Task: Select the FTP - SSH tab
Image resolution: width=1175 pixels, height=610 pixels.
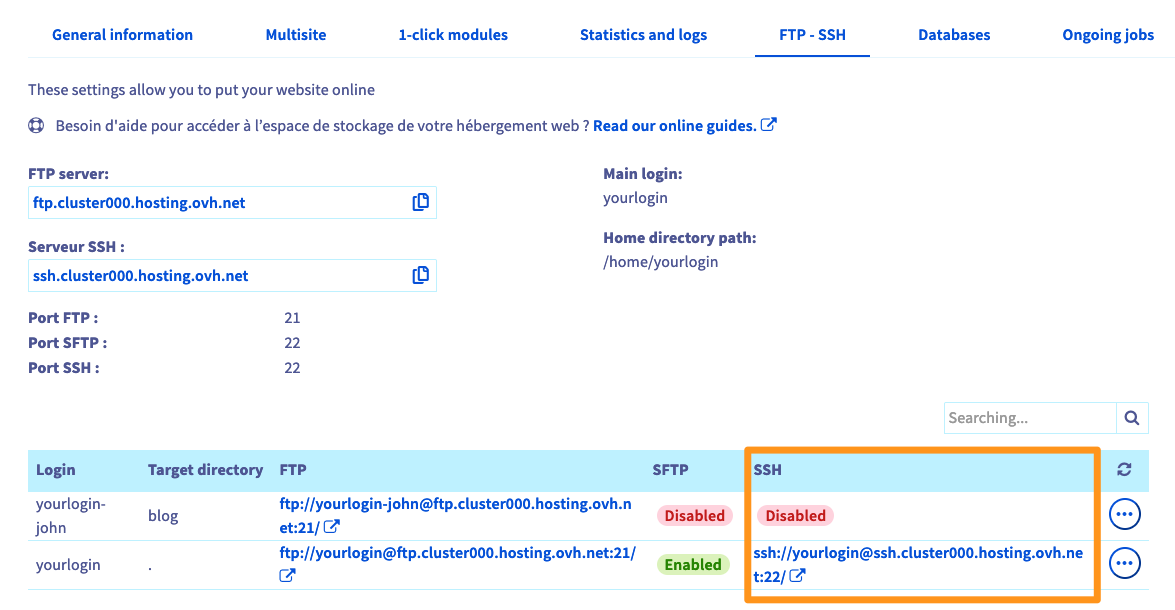Action: [812, 34]
